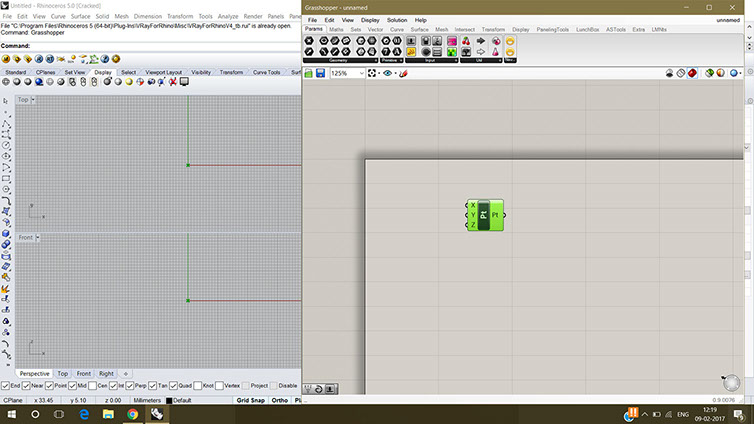Select the Cherry Picker icon in Util group

(x=466, y=41)
